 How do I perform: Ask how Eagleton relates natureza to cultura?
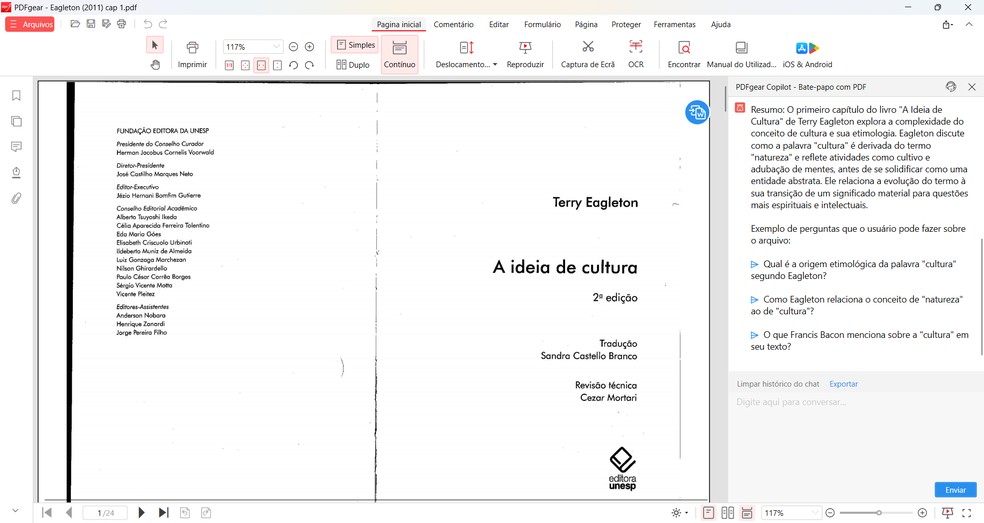click(857, 305)
